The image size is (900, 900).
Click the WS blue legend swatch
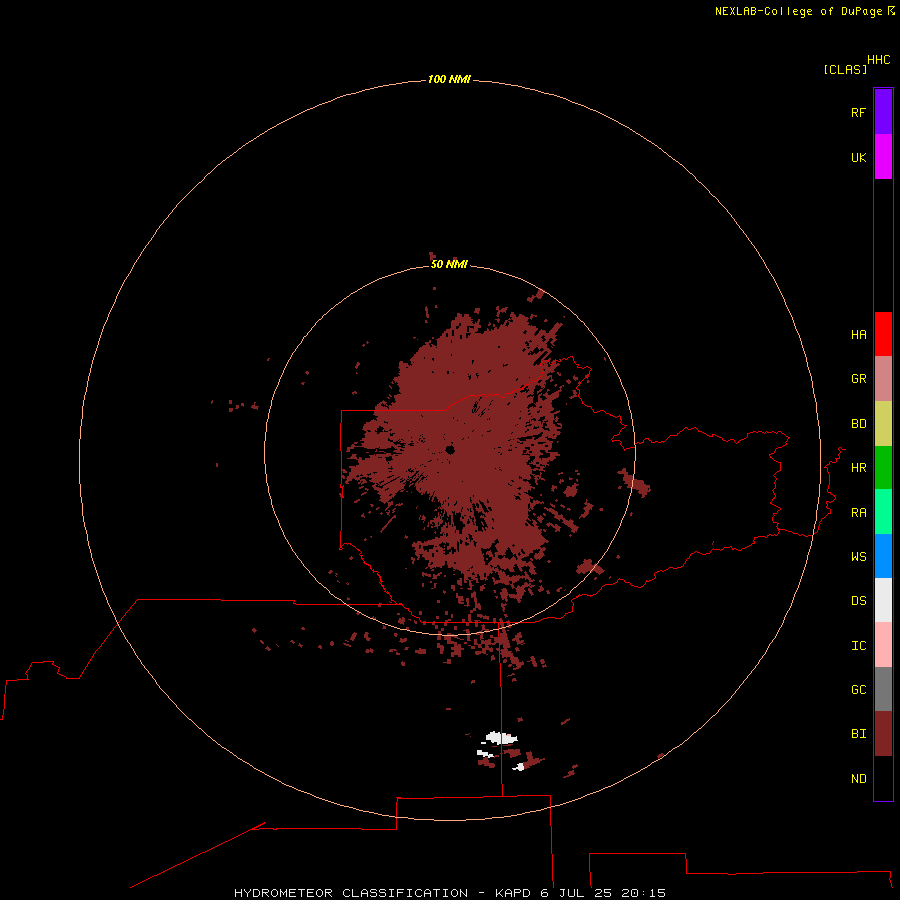883,556
